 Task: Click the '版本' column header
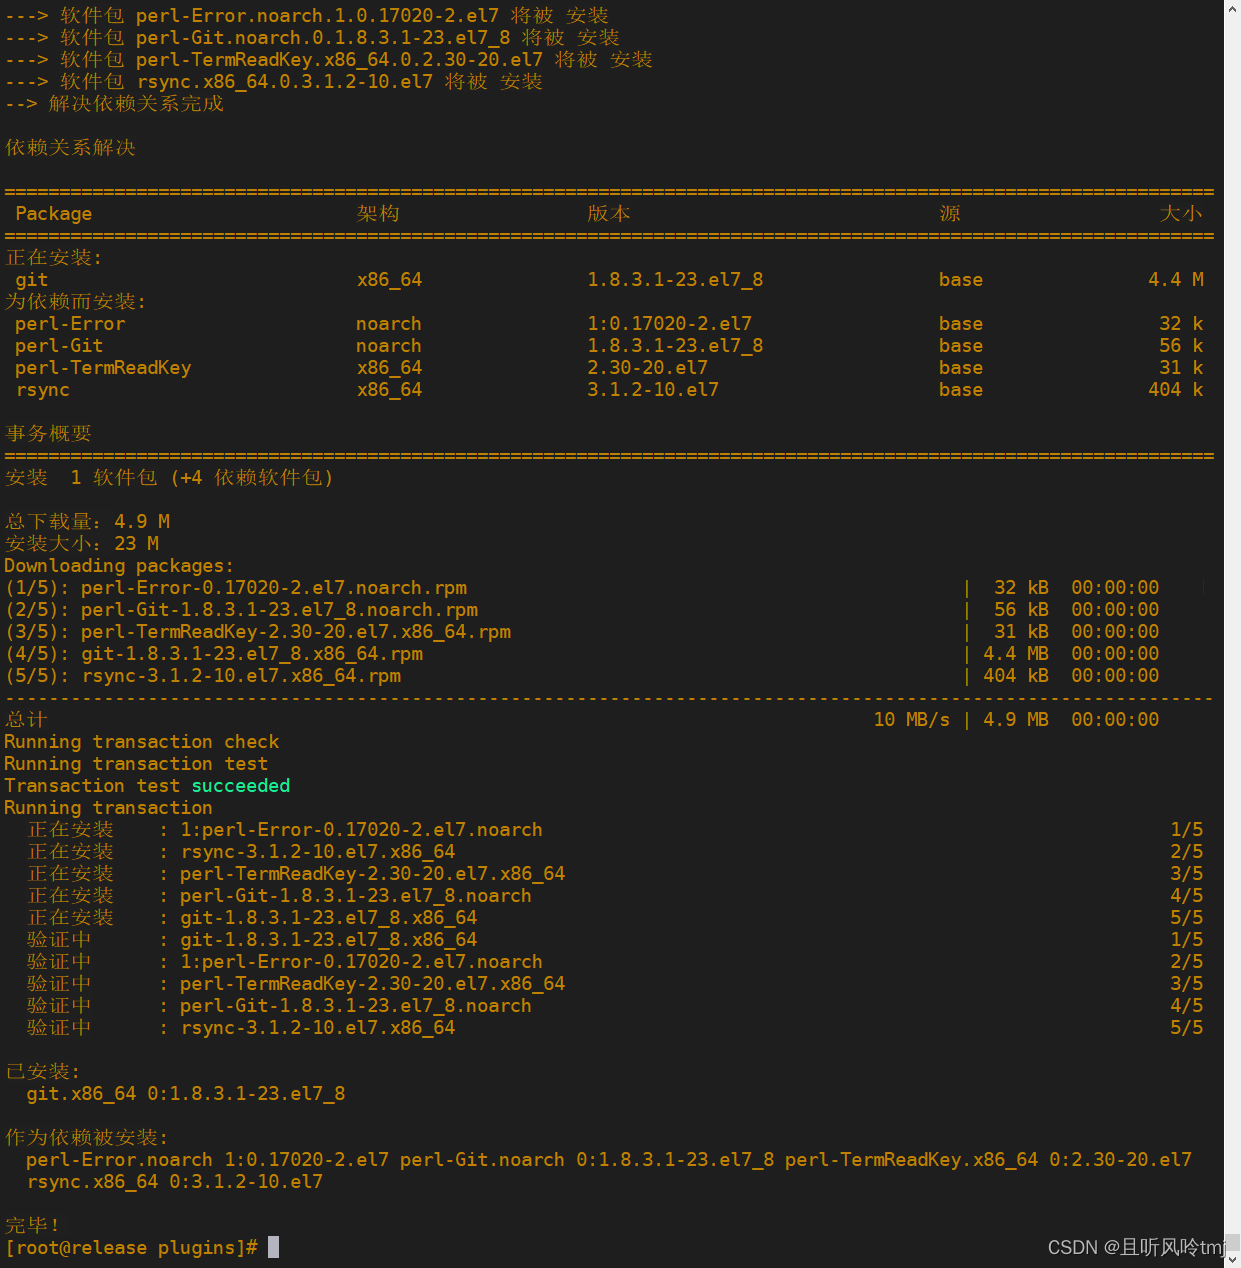coord(609,213)
